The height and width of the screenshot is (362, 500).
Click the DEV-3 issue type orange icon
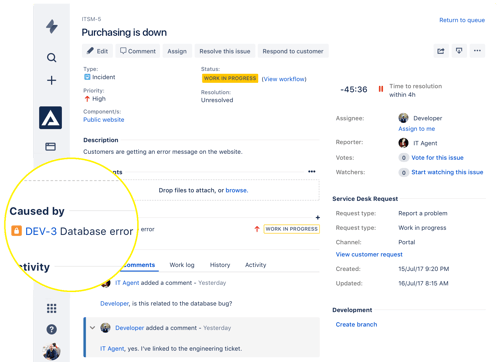[16, 231]
